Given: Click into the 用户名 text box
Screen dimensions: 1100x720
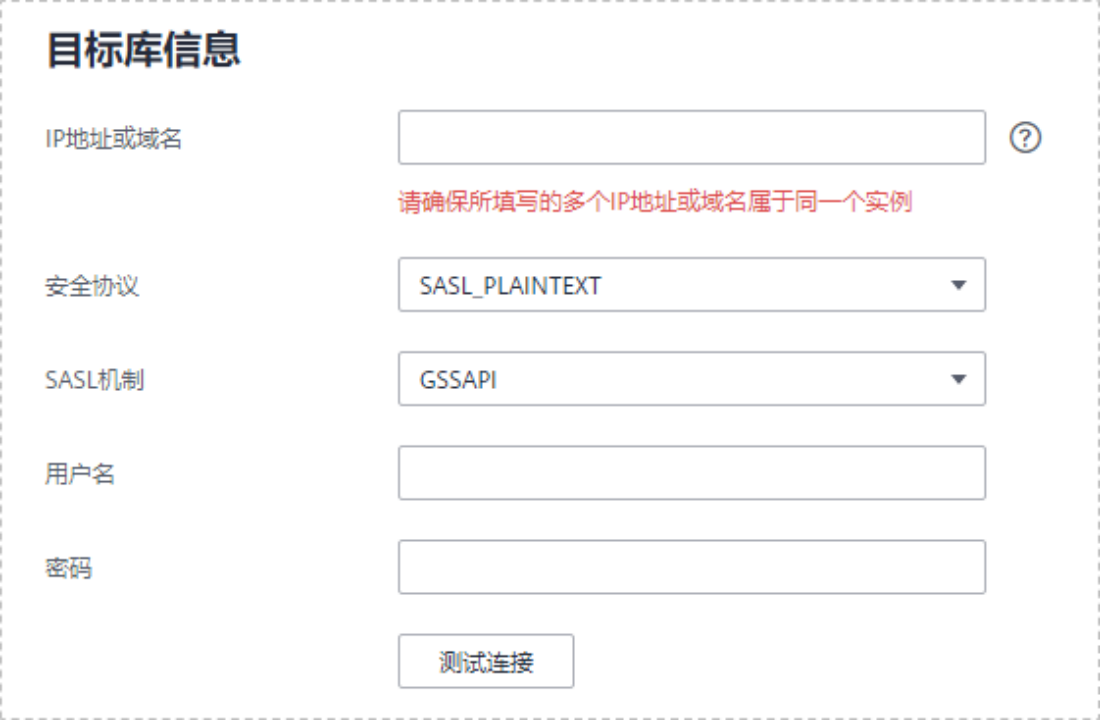Looking at the screenshot, I should click(x=691, y=473).
